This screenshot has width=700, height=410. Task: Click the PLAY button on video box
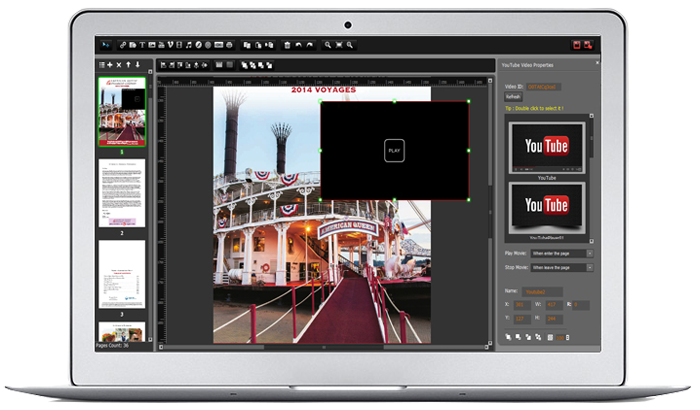point(394,150)
